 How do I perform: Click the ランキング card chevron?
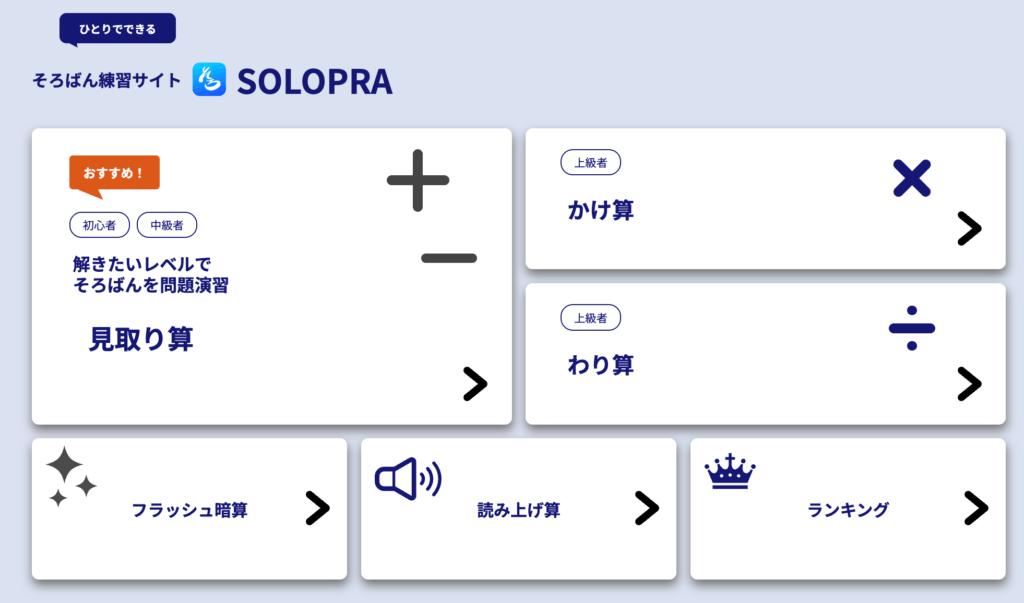(976, 508)
